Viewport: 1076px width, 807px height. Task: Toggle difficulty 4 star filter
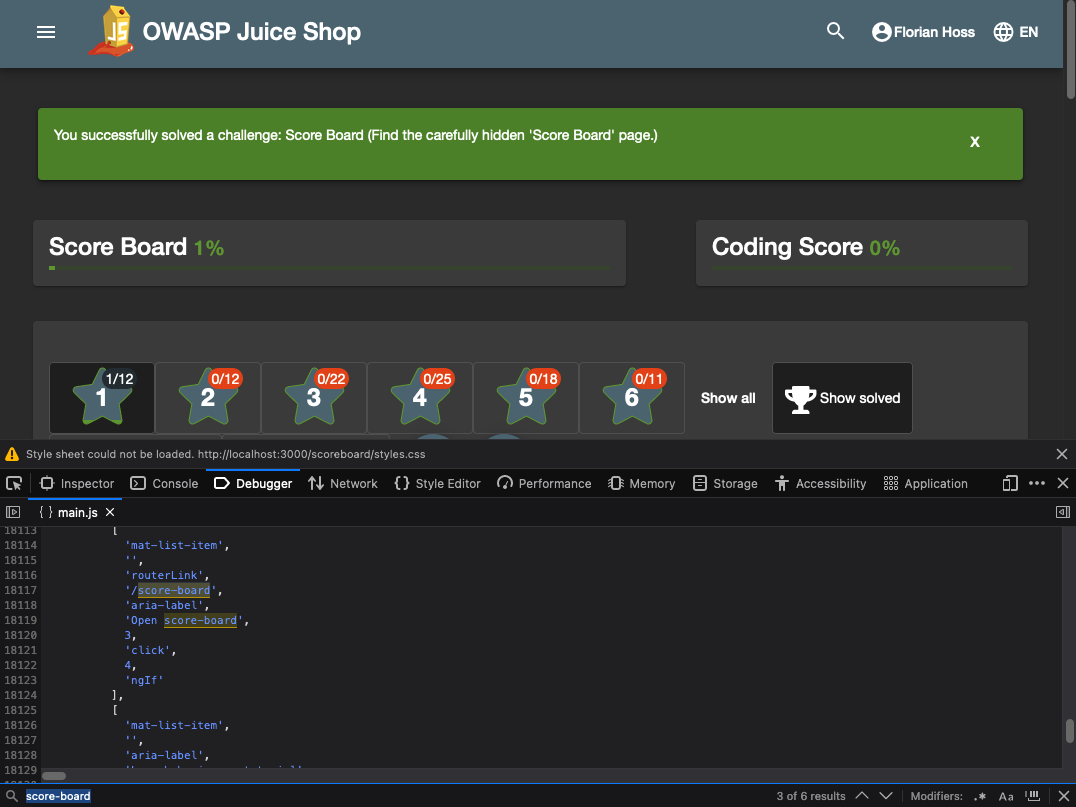coord(420,398)
